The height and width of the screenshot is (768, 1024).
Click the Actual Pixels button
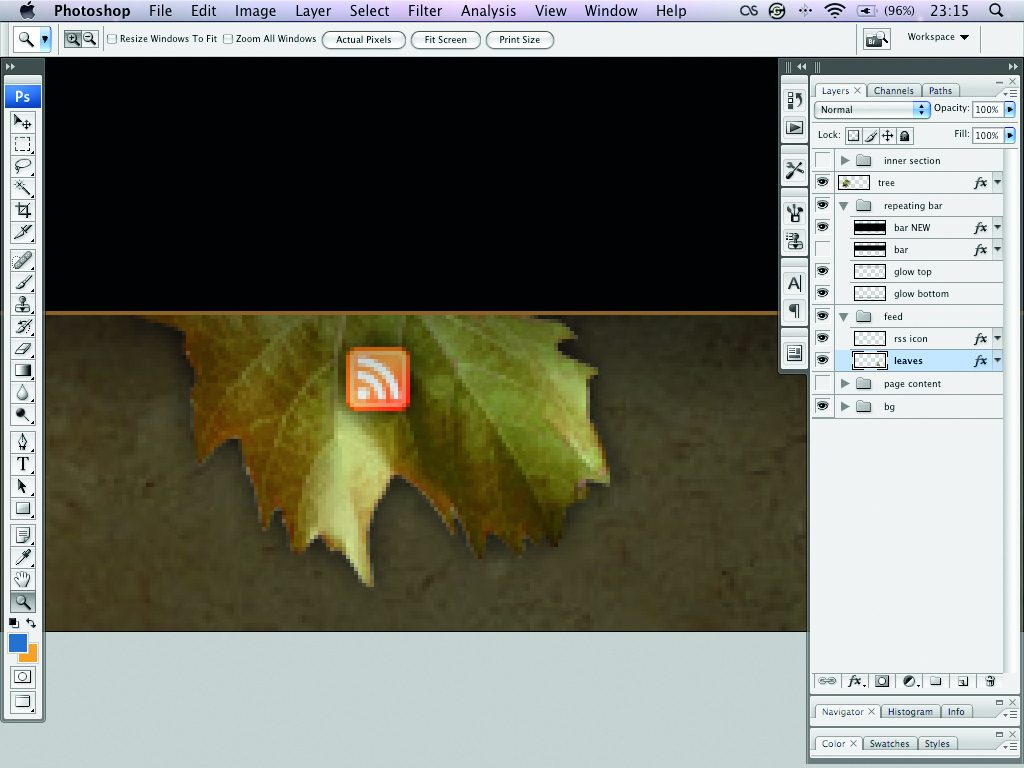click(364, 39)
